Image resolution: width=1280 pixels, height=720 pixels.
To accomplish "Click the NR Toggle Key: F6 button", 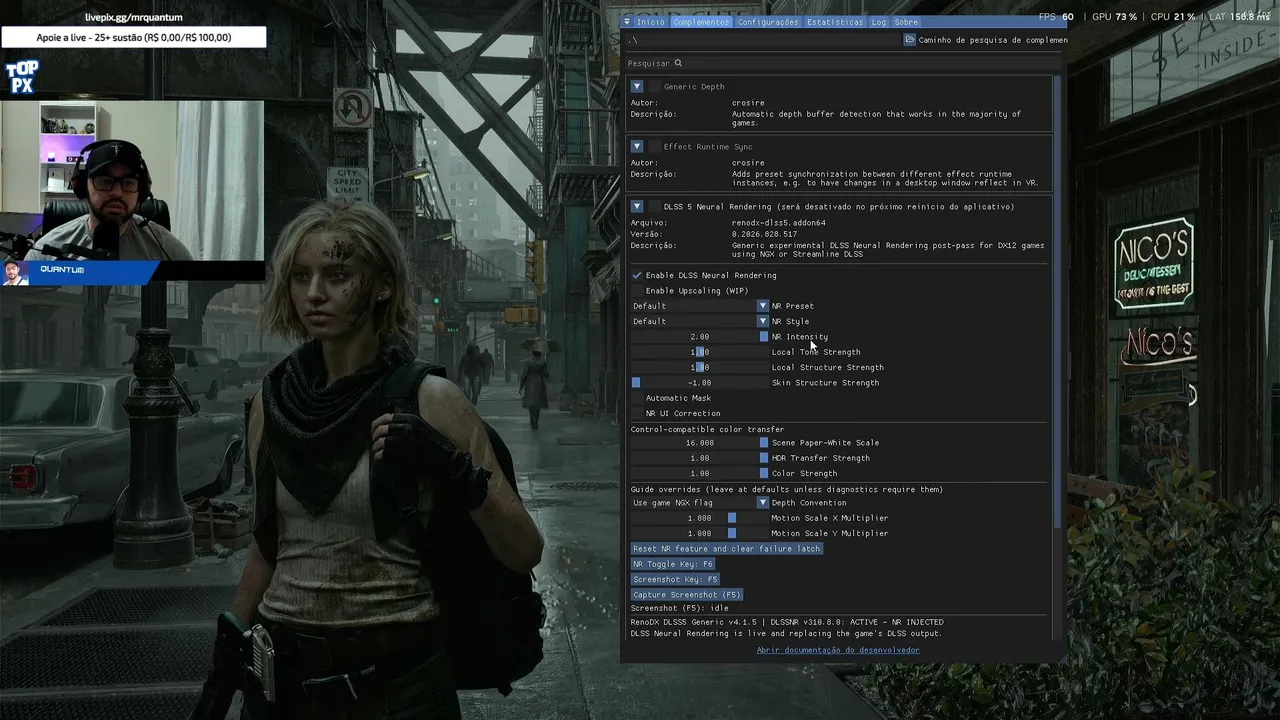I will (673, 564).
